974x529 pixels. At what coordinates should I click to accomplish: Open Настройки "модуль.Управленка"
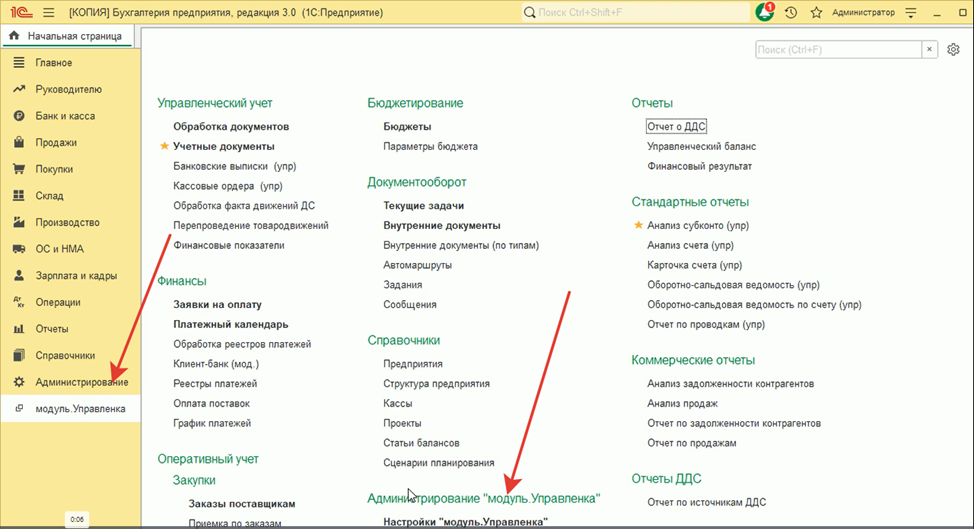[466, 522]
